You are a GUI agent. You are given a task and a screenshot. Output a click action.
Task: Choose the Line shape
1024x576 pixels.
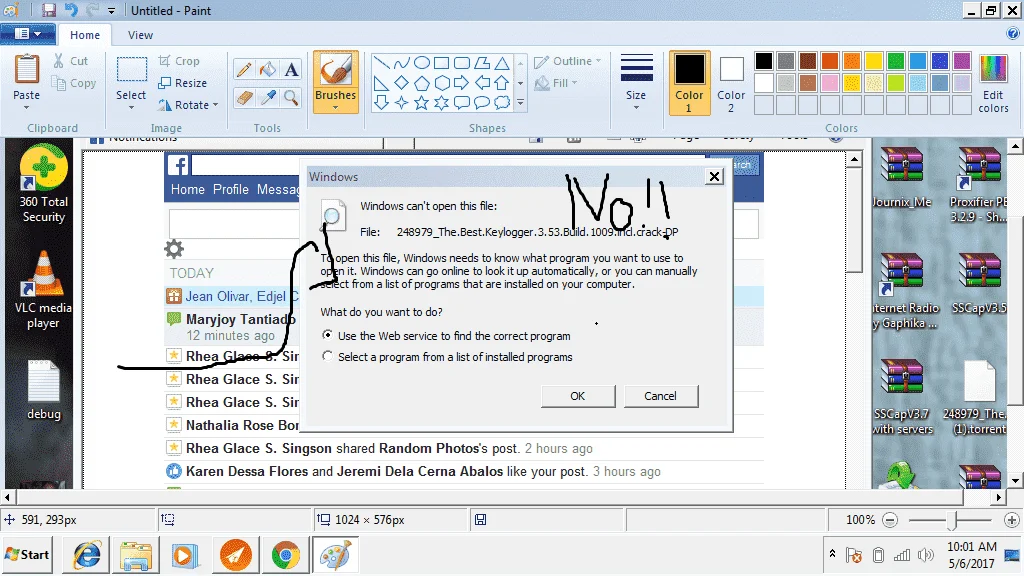click(382, 63)
